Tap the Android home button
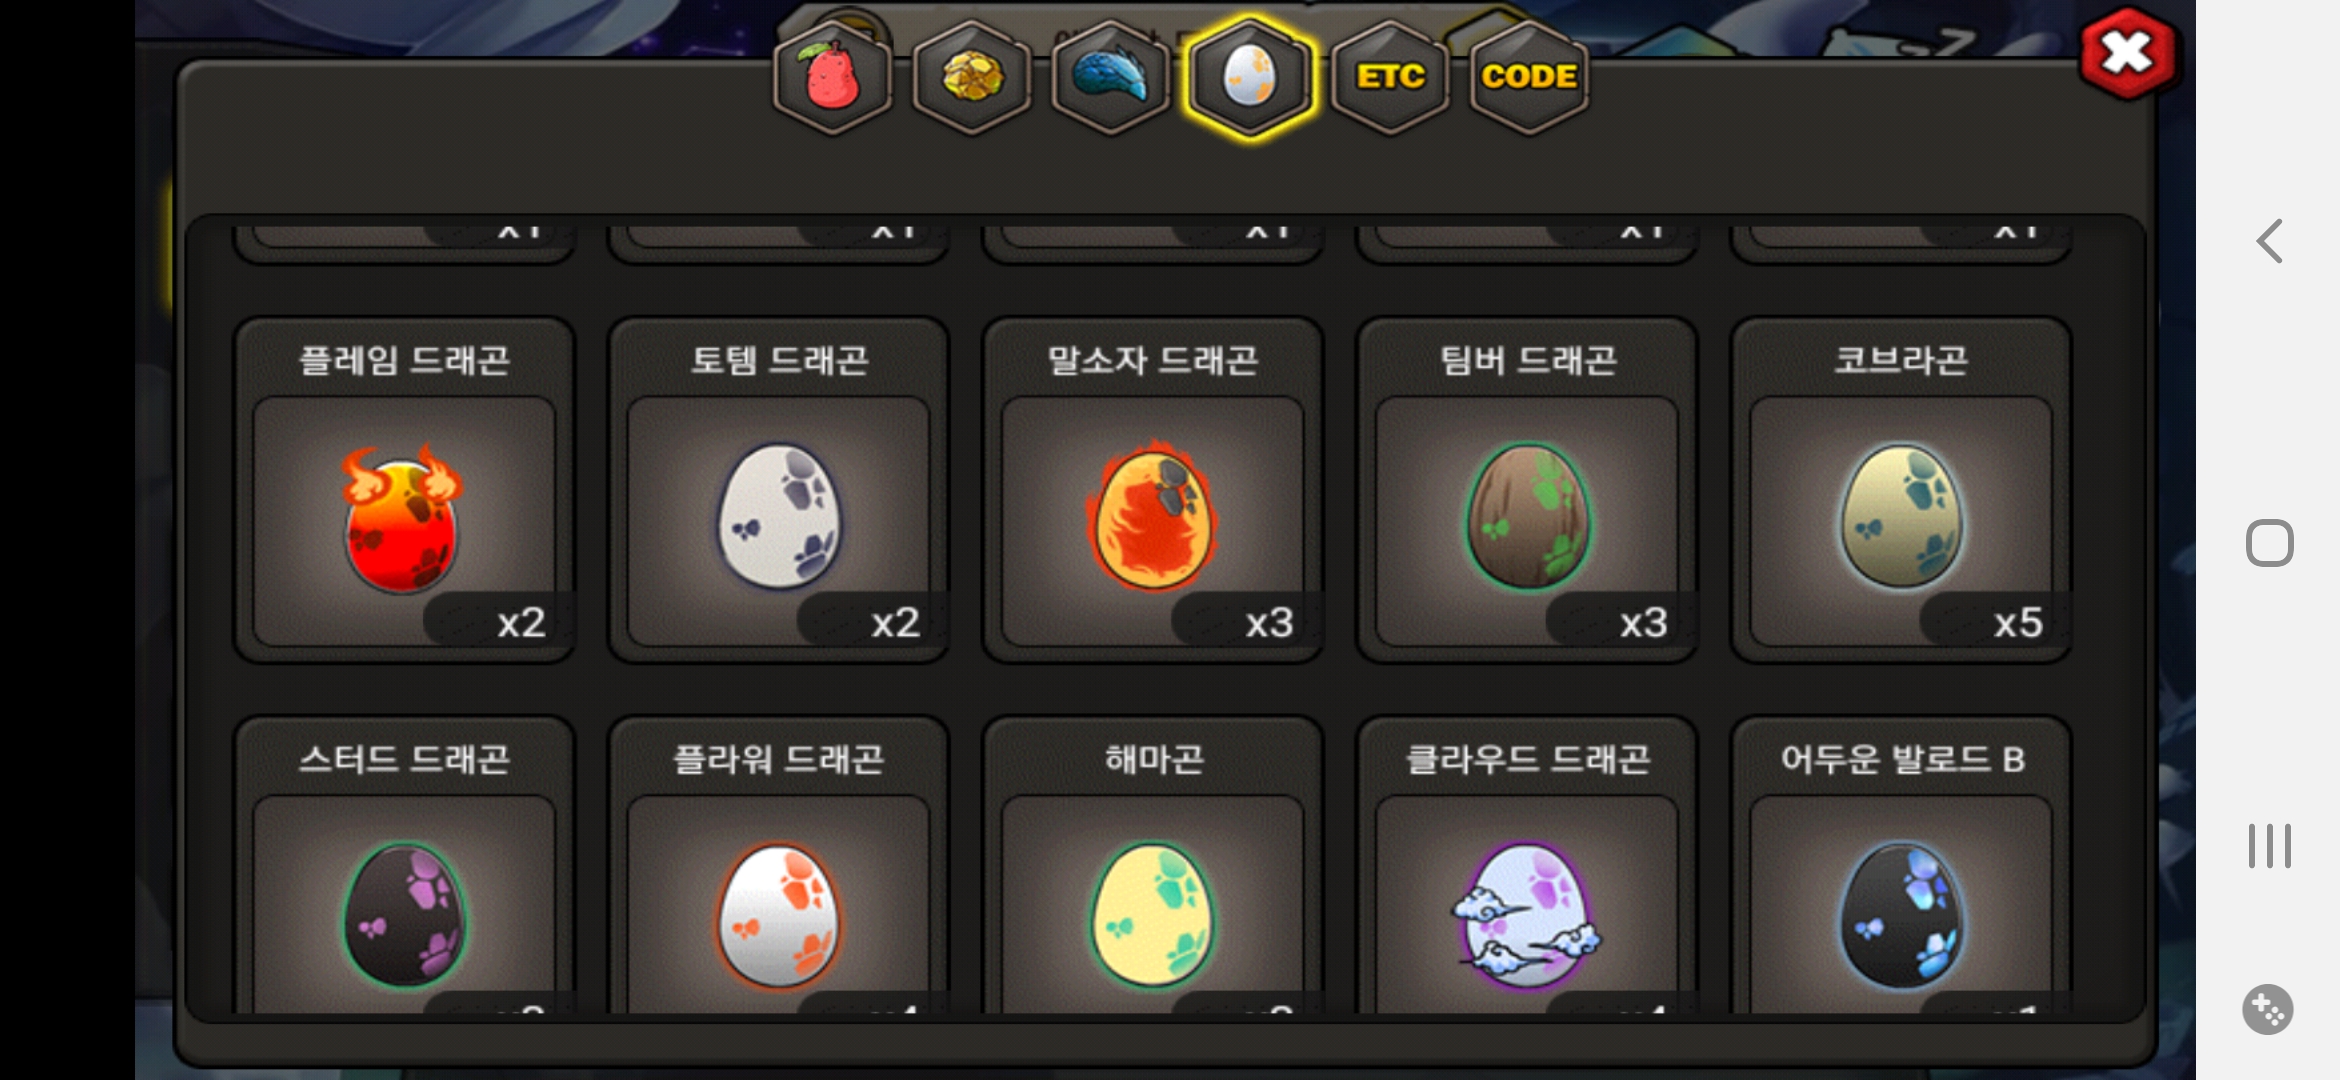Image resolution: width=2340 pixels, height=1080 pixels. (2269, 543)
